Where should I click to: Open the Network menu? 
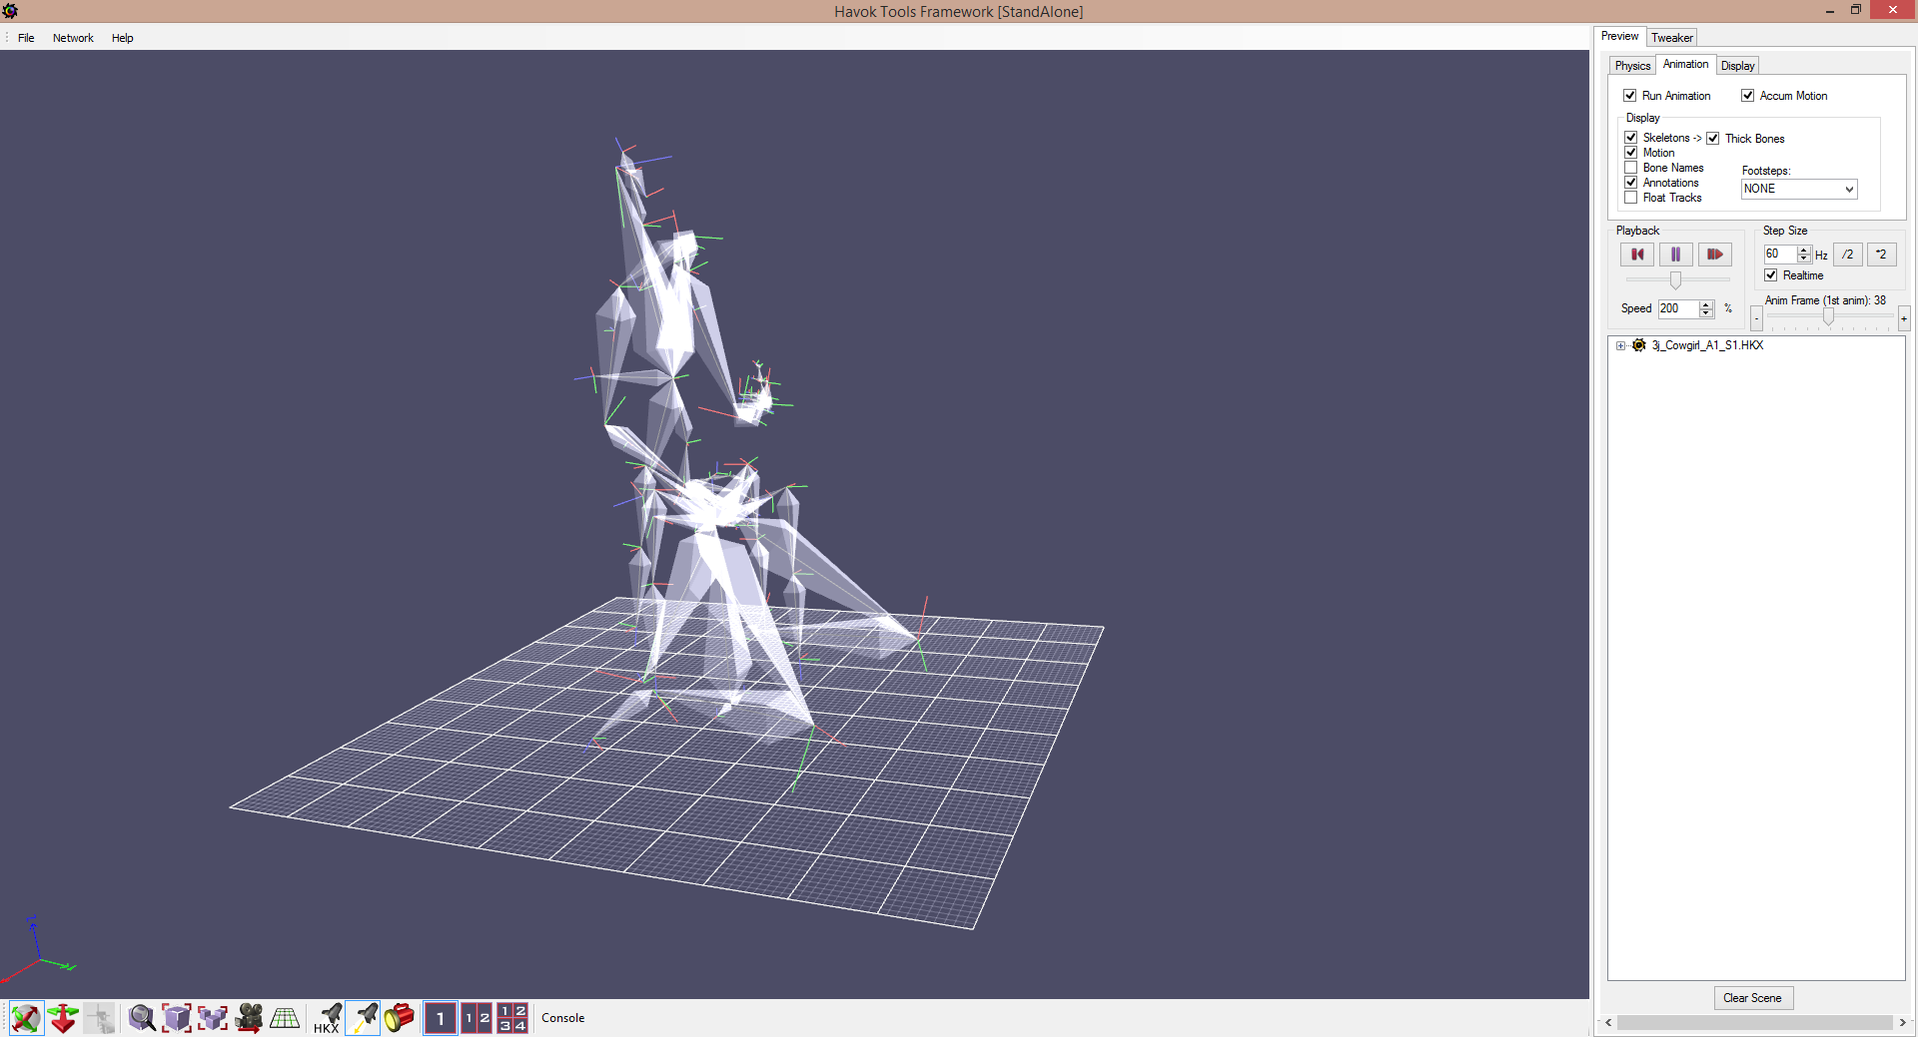73,38
